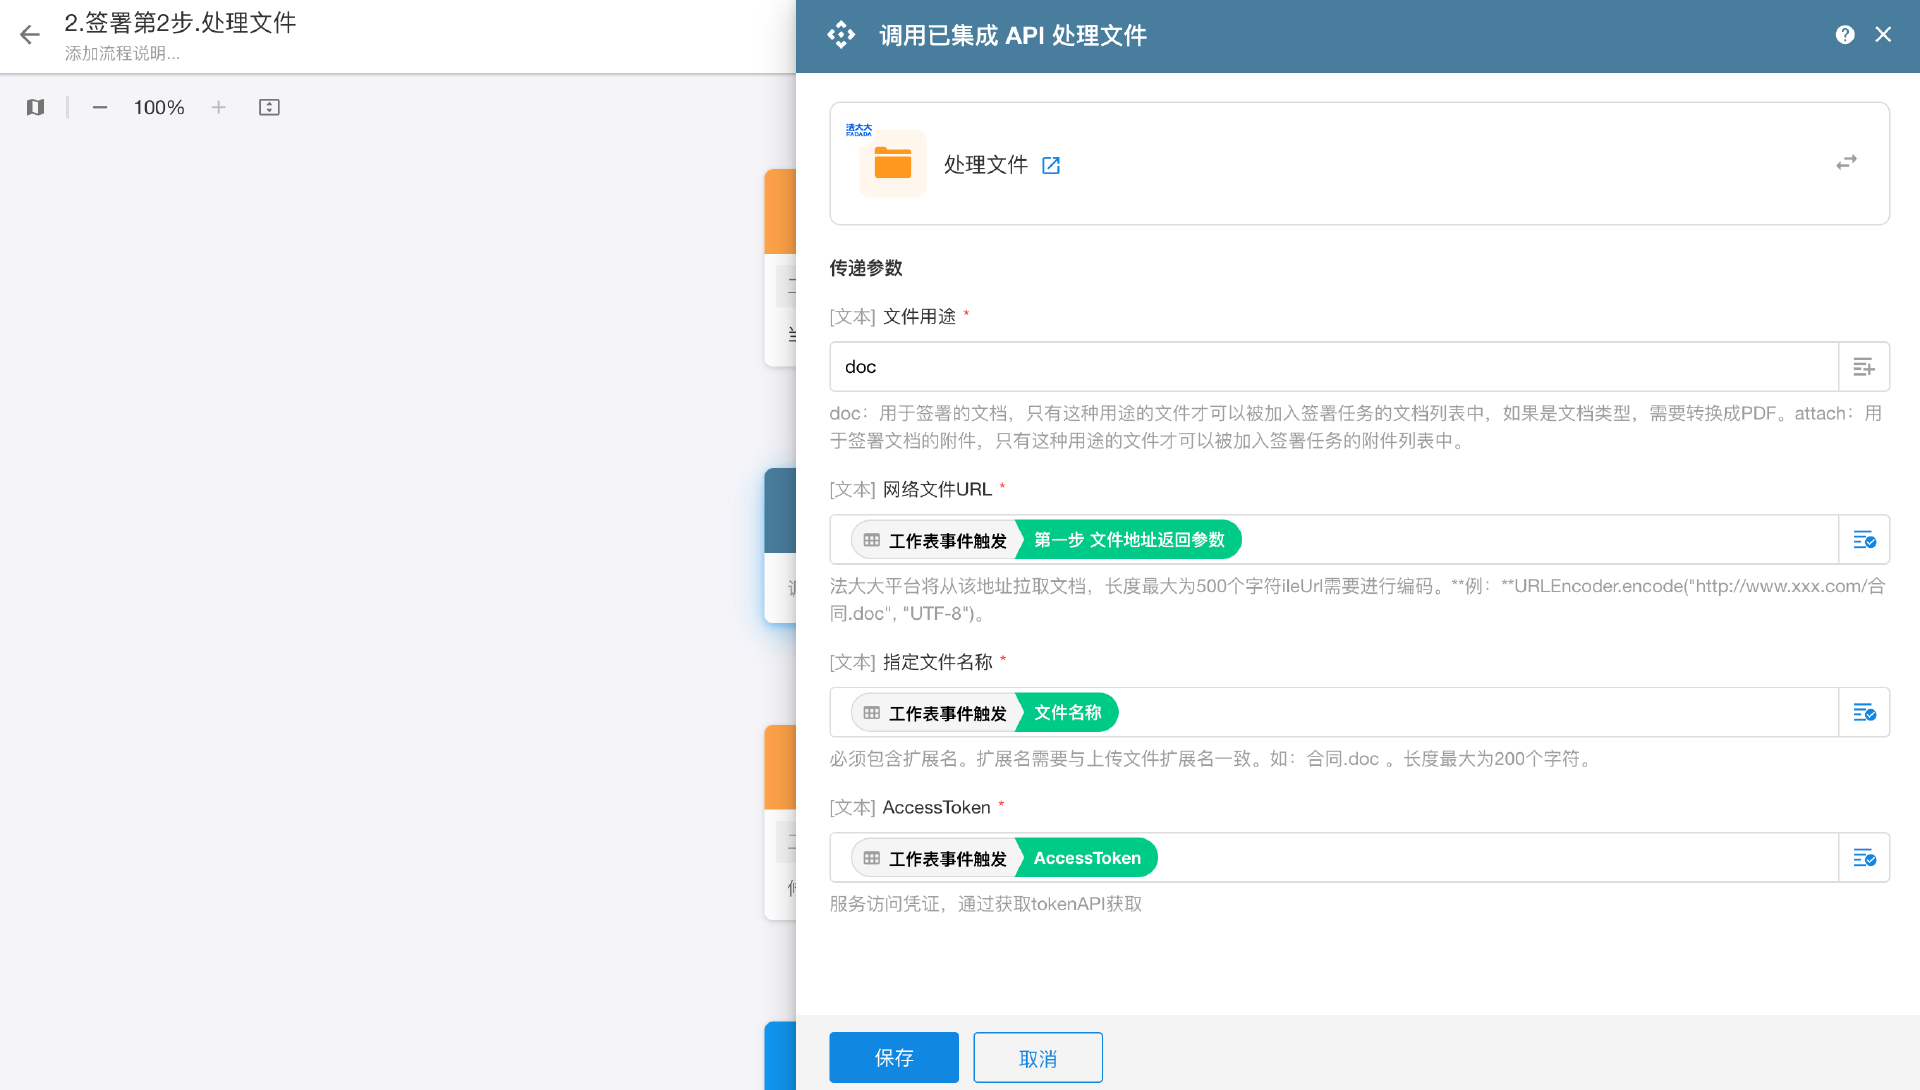This screenshot has width=1920, height=1090.
Task: Open the help question mark icon
Action: 1845,35
